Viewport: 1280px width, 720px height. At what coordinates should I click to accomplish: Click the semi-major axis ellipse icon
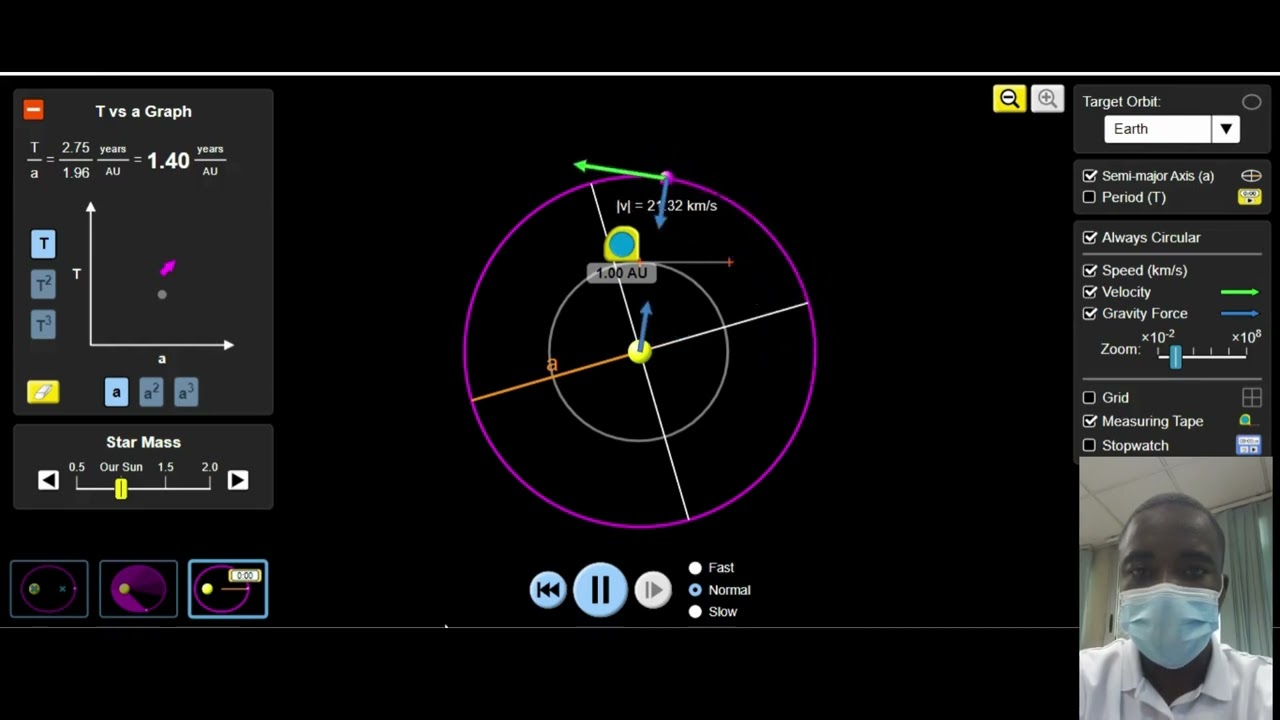(1251, 176)
